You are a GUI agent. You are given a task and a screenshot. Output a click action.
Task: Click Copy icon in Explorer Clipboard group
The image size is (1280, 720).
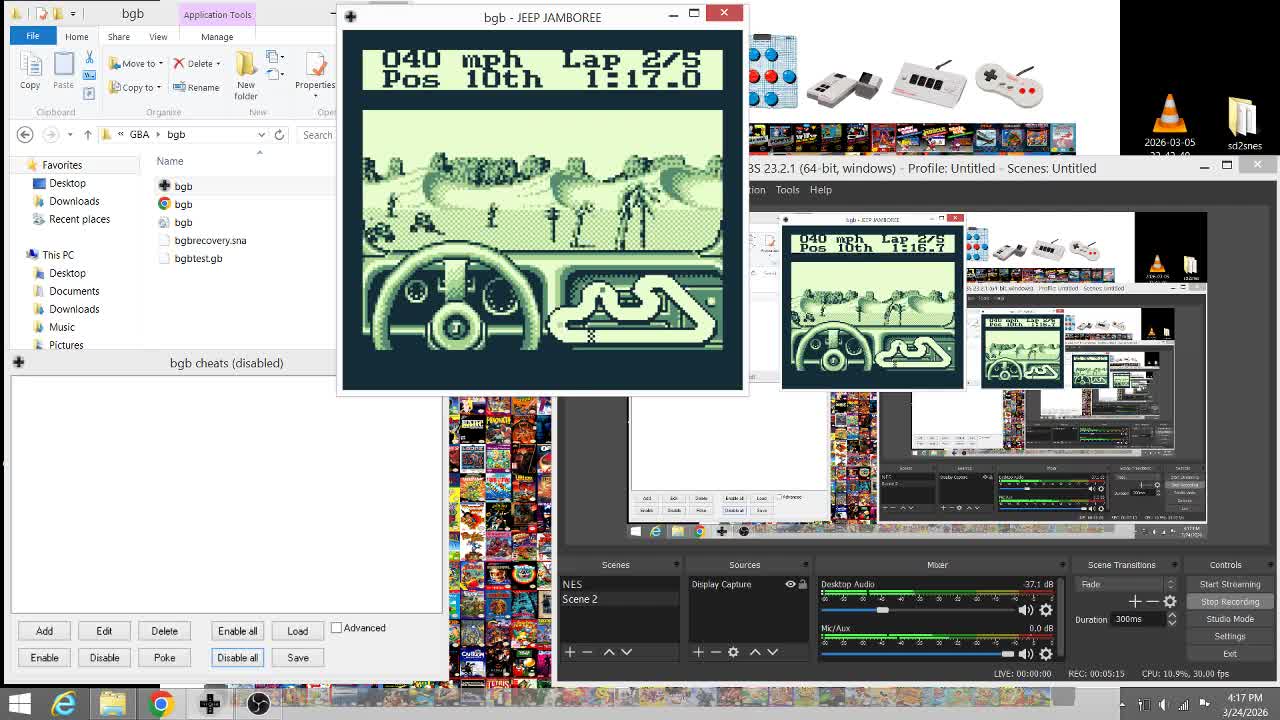coord(30,71)
